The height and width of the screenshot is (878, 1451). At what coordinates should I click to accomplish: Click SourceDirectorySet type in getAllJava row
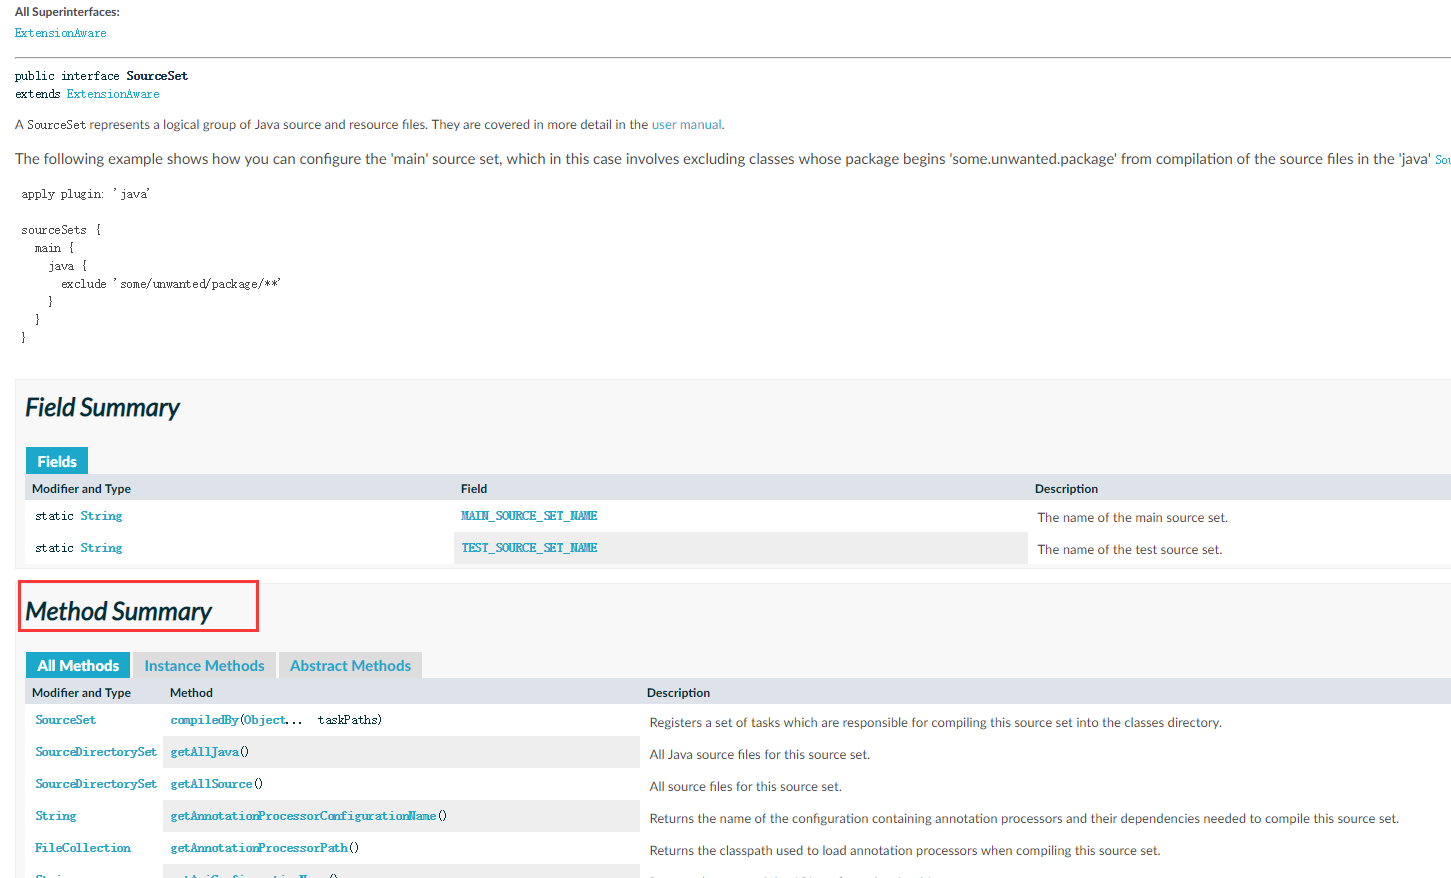96,752
